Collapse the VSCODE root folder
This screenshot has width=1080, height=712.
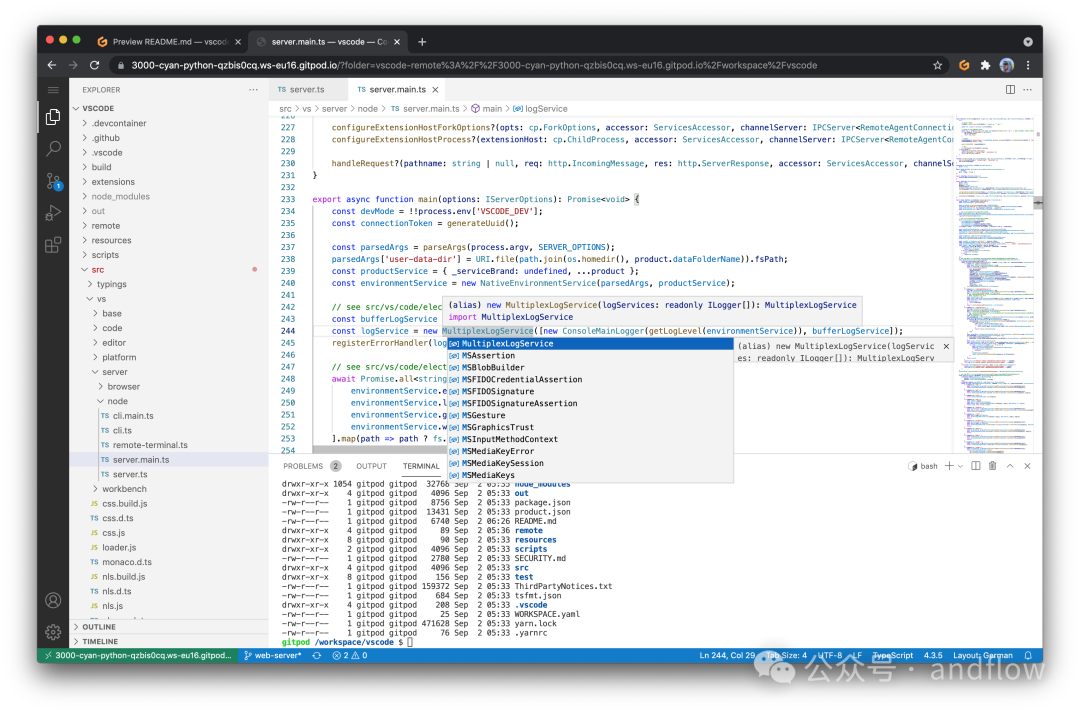click(x=169, y=108)
